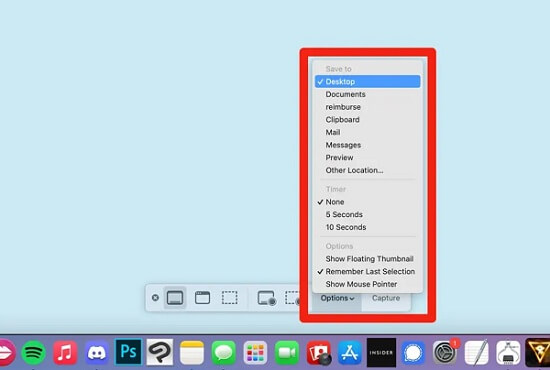Viewport: 550px width, 370px height.
Task: Open FaceTime from the Dock
Action: pyautogui.click(x=287, y=352)
